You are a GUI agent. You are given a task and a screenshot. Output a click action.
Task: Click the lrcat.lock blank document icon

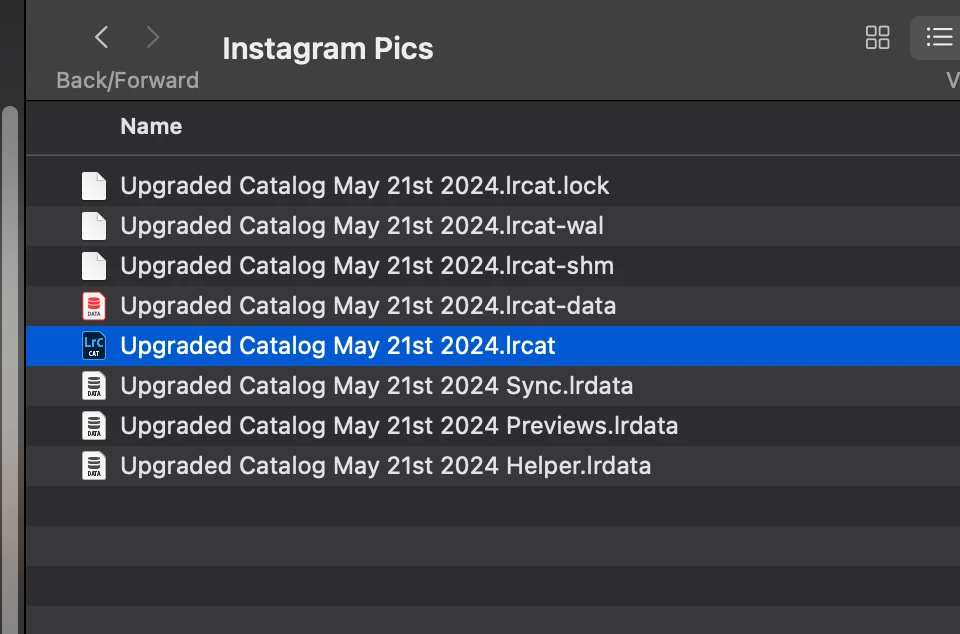pyautogui.click(x=93, y=186)
